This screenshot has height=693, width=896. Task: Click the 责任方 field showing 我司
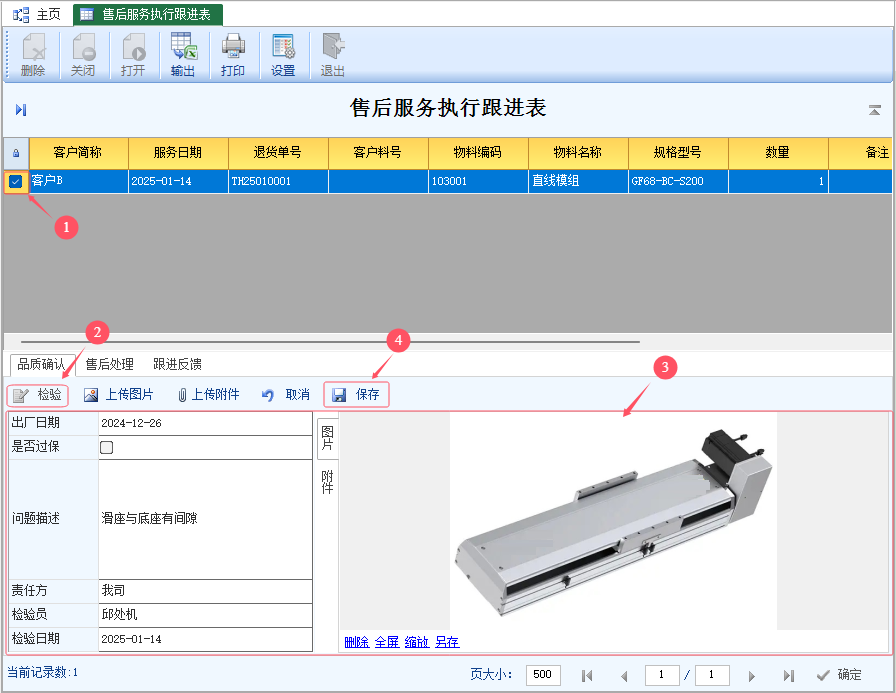click(x=205, y=591)
